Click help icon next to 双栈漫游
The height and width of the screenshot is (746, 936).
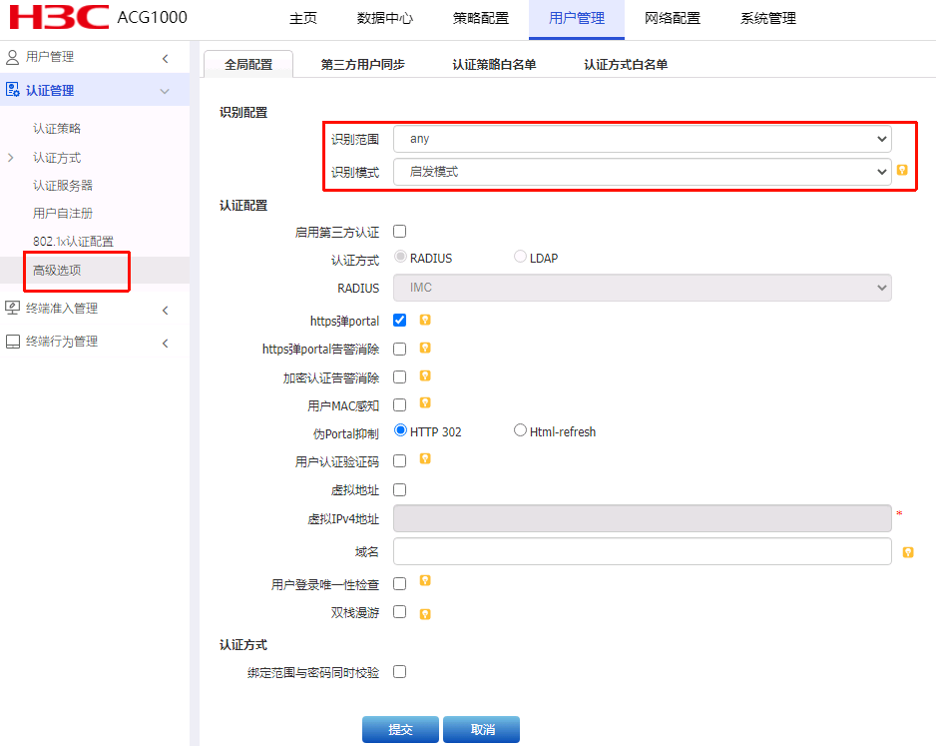click(x=425, y=613)
